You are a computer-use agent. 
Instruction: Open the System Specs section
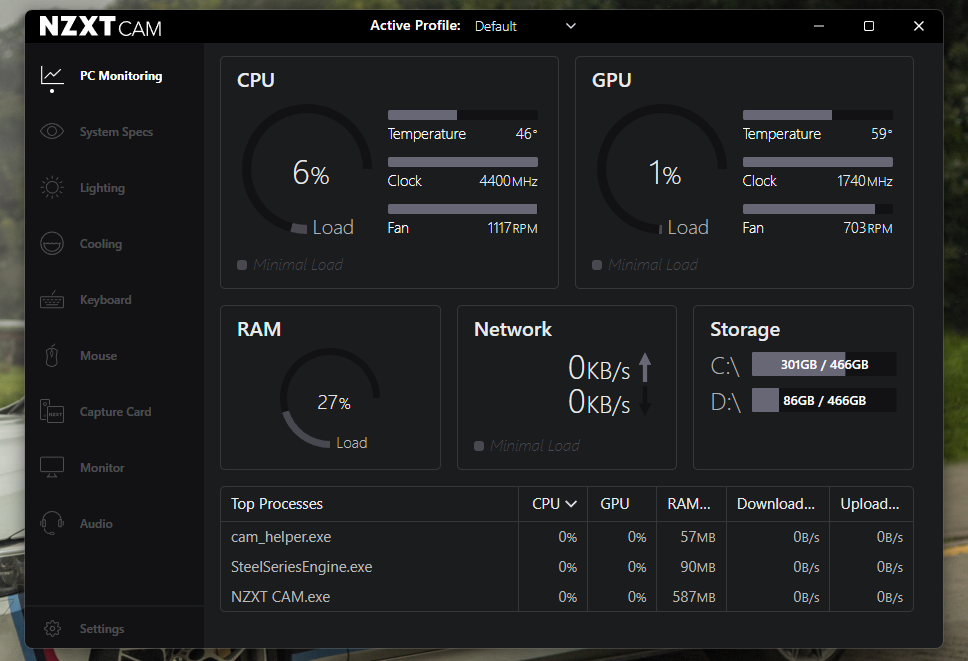116,132
